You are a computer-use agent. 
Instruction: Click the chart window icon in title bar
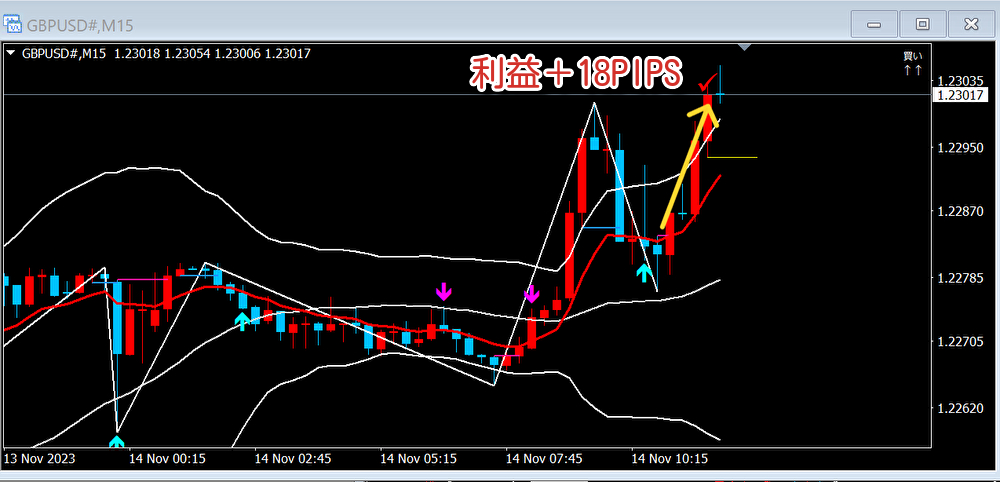click(13, 24)
